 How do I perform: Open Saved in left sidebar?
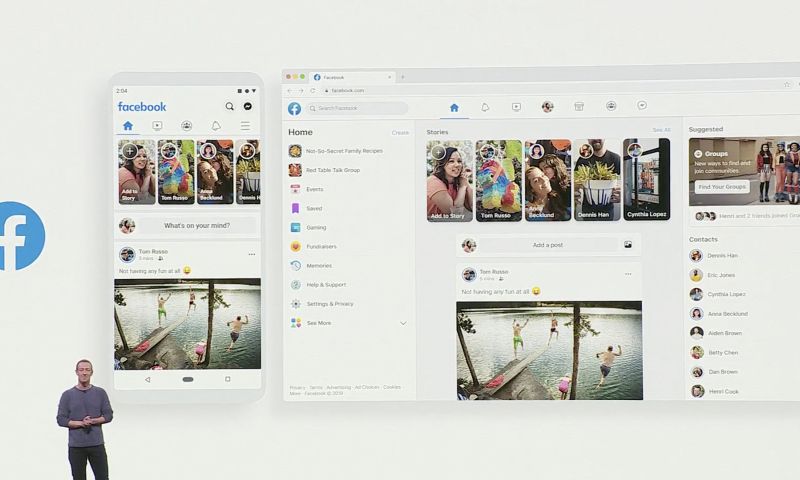point(306,208)
